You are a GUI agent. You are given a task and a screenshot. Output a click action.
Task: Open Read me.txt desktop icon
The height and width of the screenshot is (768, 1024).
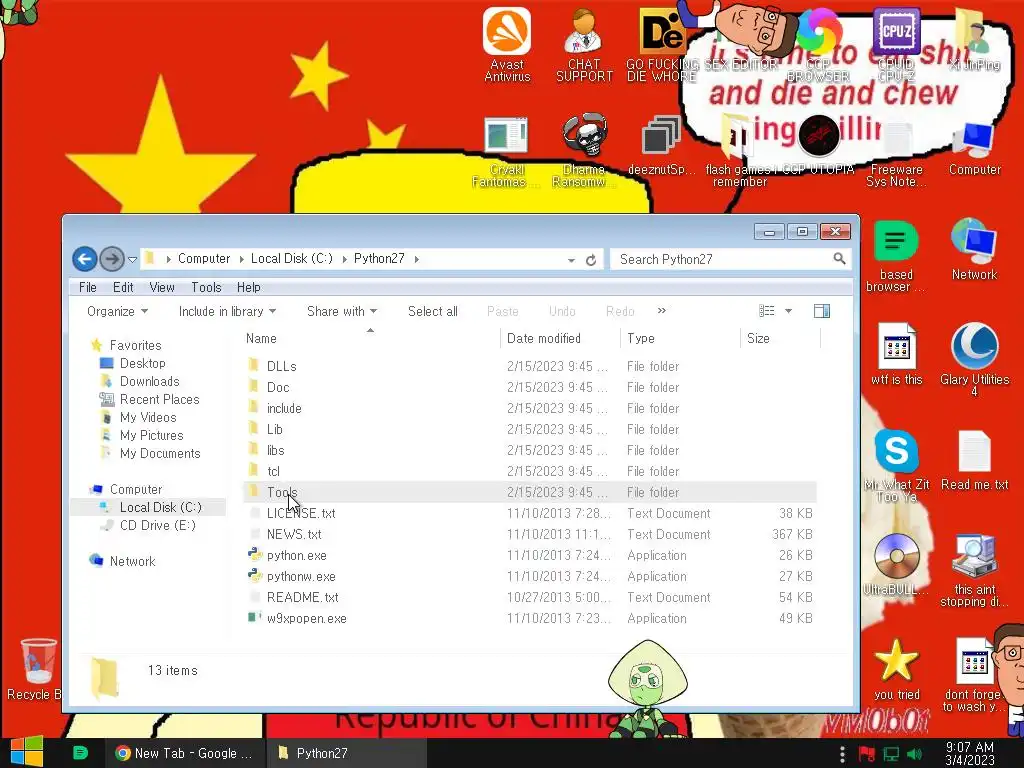pos(974,460)
